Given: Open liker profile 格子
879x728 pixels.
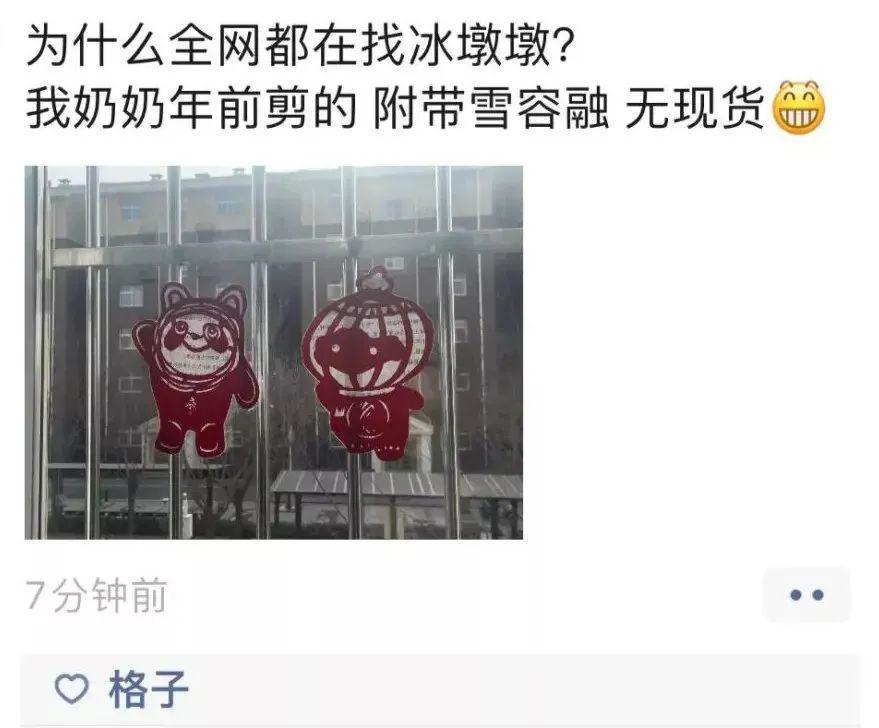Looking at the screenshot, I should point(148,689).
